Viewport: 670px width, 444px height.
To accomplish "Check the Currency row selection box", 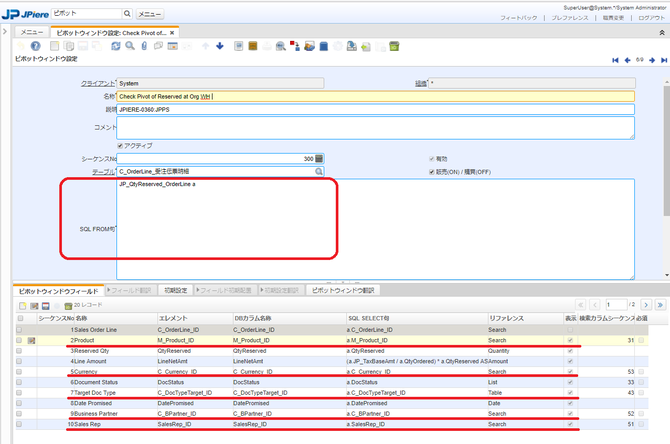I will click(19, 372).
